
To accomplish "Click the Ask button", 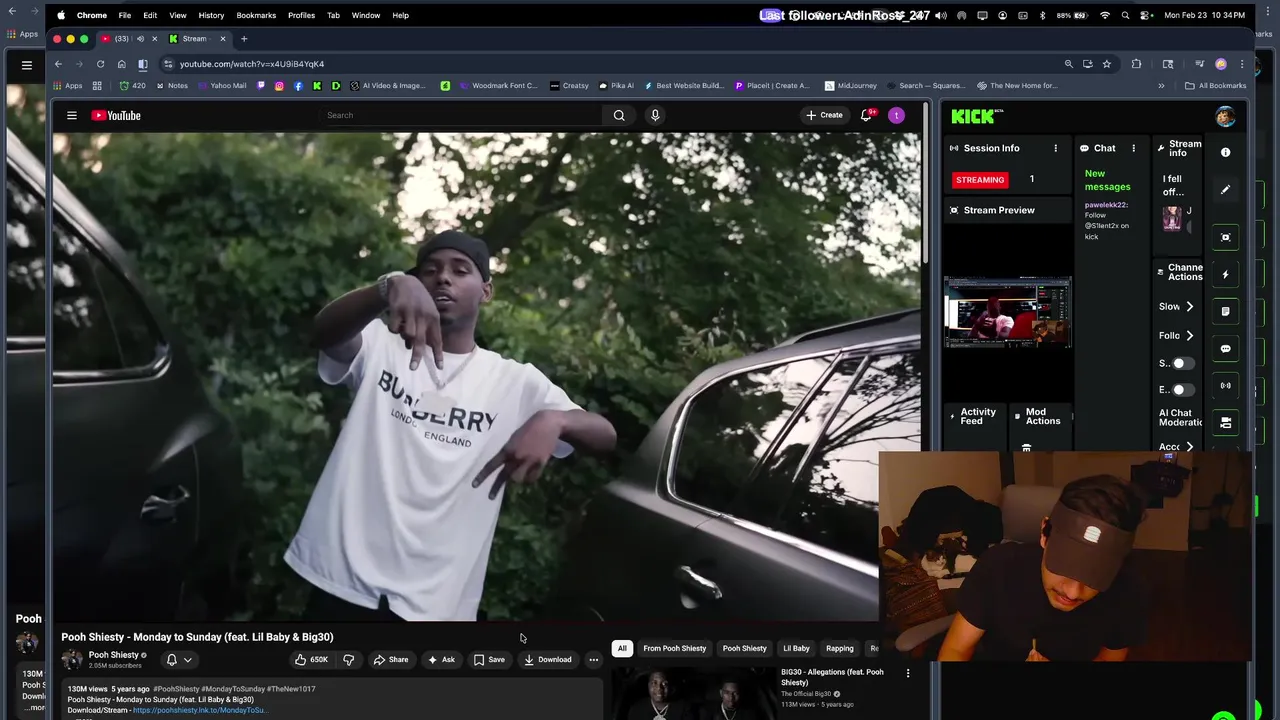I will [441, 659].
